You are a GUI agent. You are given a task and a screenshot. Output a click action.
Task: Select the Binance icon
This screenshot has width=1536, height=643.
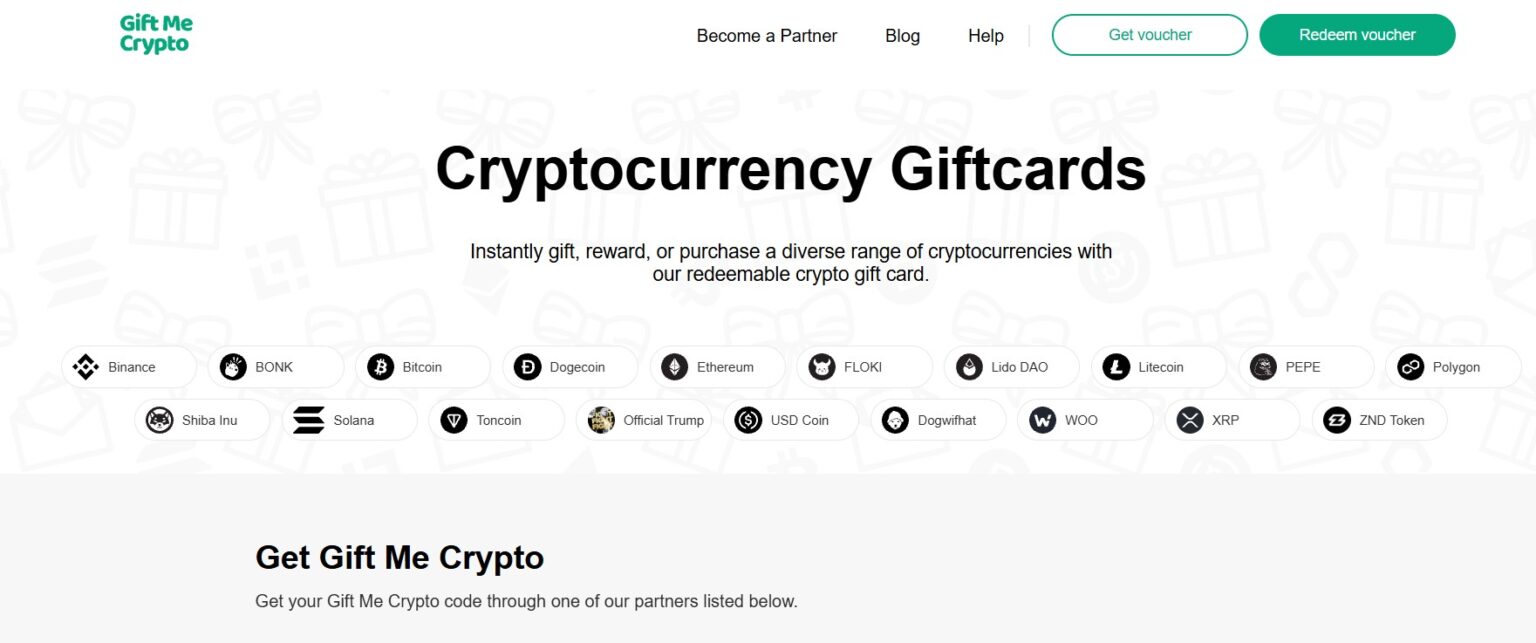tap(88, 366)
